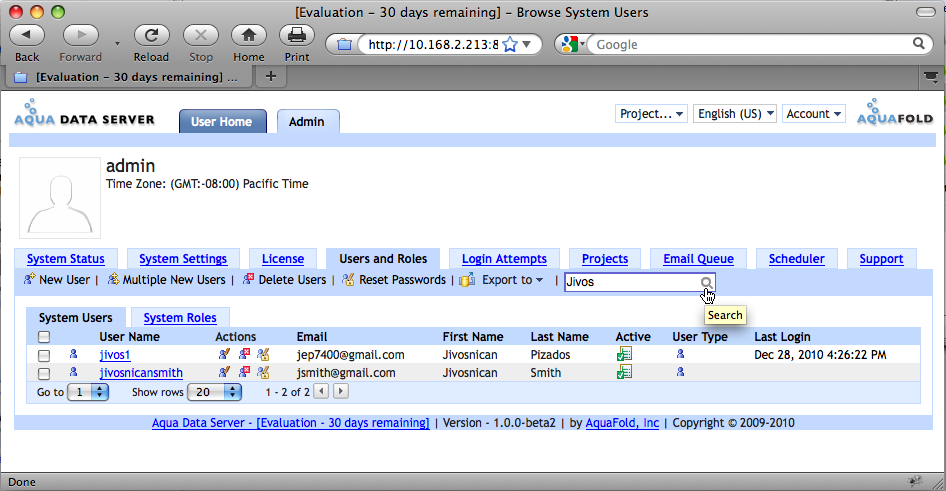Open Google search engine selector dropdown
946x491 pixels.
click(x=573, y=44)
